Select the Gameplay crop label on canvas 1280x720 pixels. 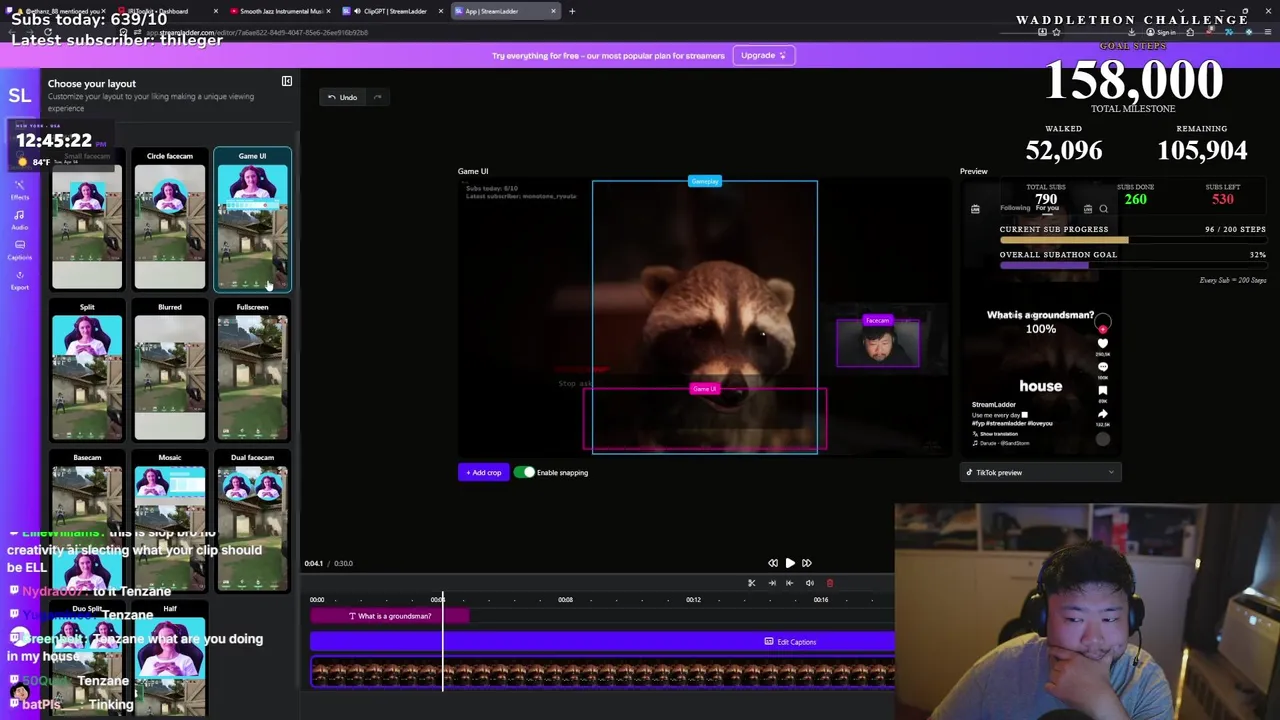(704, 181)
